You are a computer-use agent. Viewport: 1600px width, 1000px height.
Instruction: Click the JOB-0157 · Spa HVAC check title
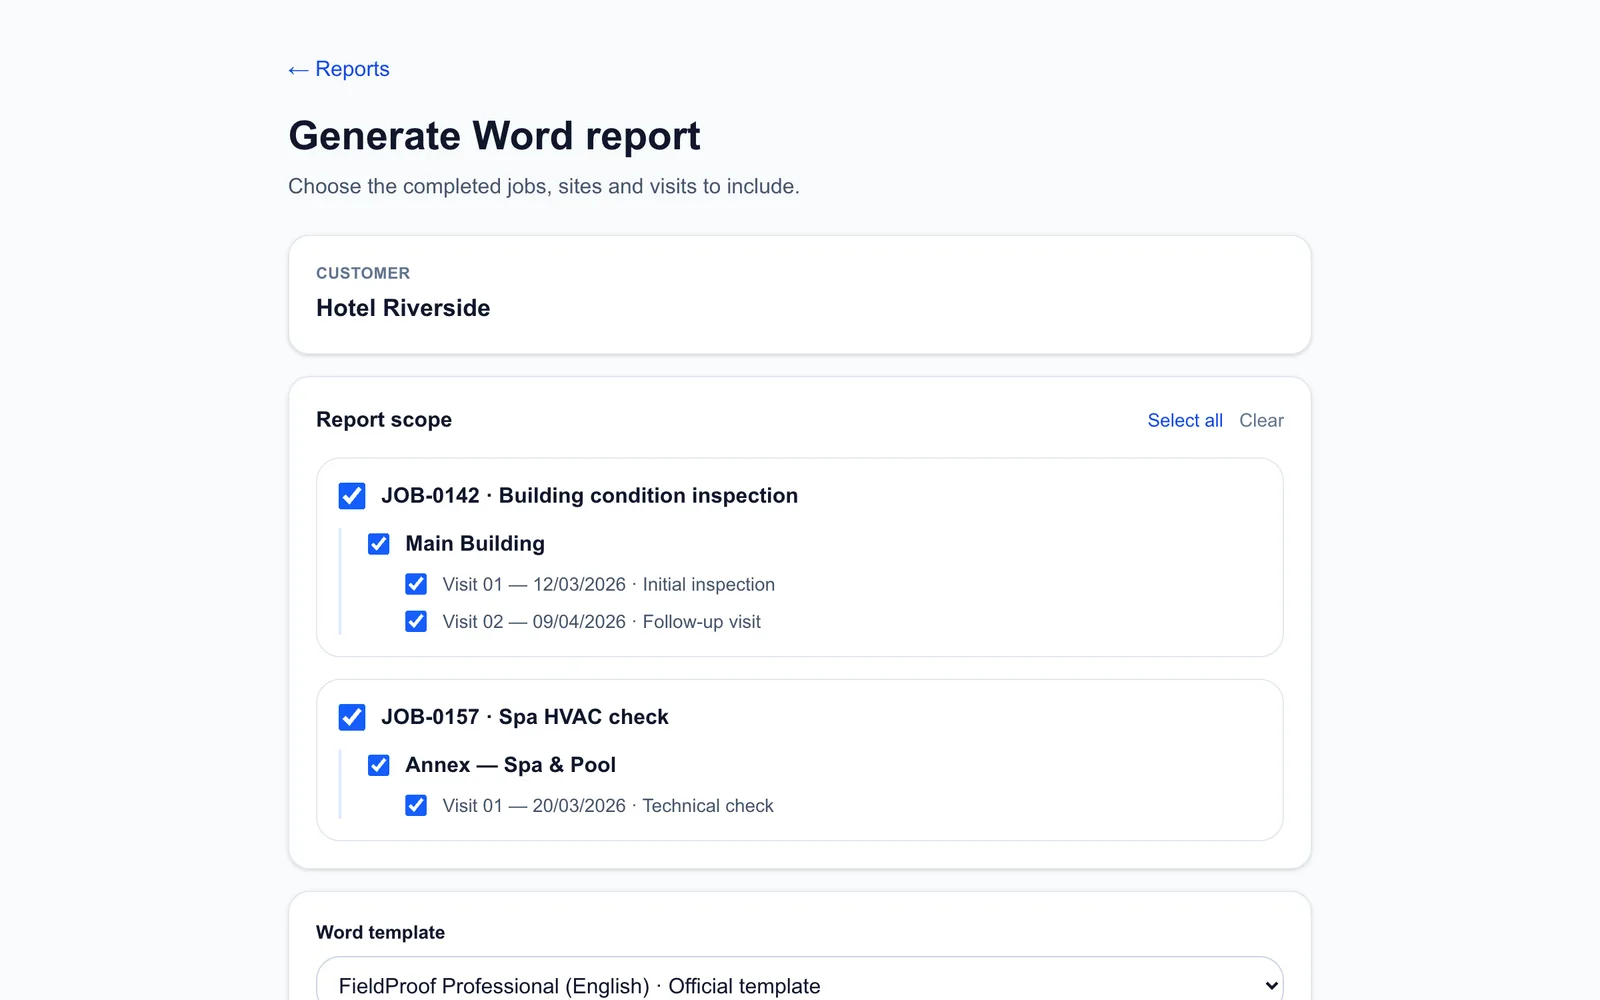[x=525, y=717]
